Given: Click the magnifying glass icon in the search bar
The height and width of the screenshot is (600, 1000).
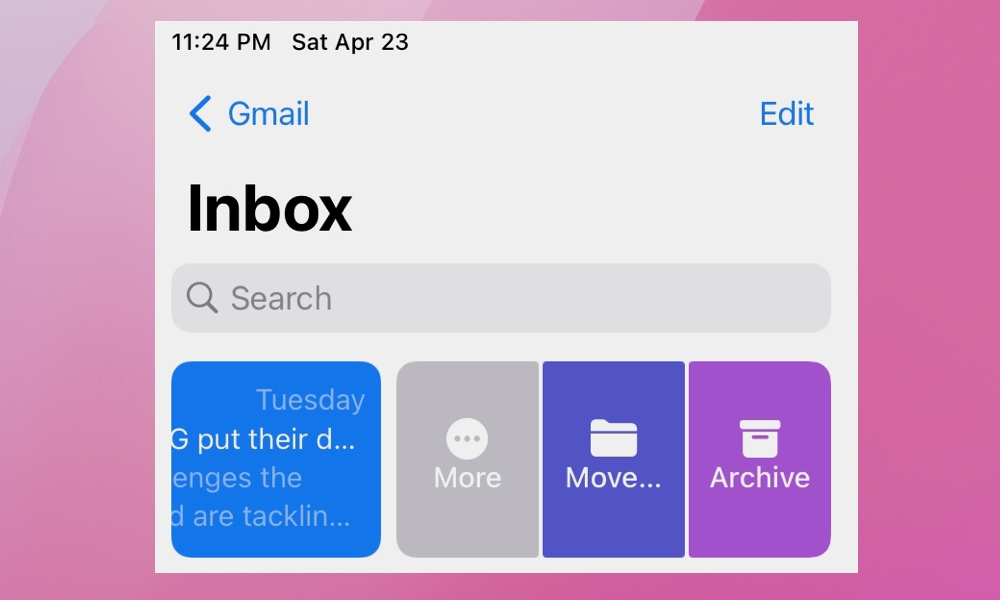Looking at the screenshot, I should [x=203, y=297].
